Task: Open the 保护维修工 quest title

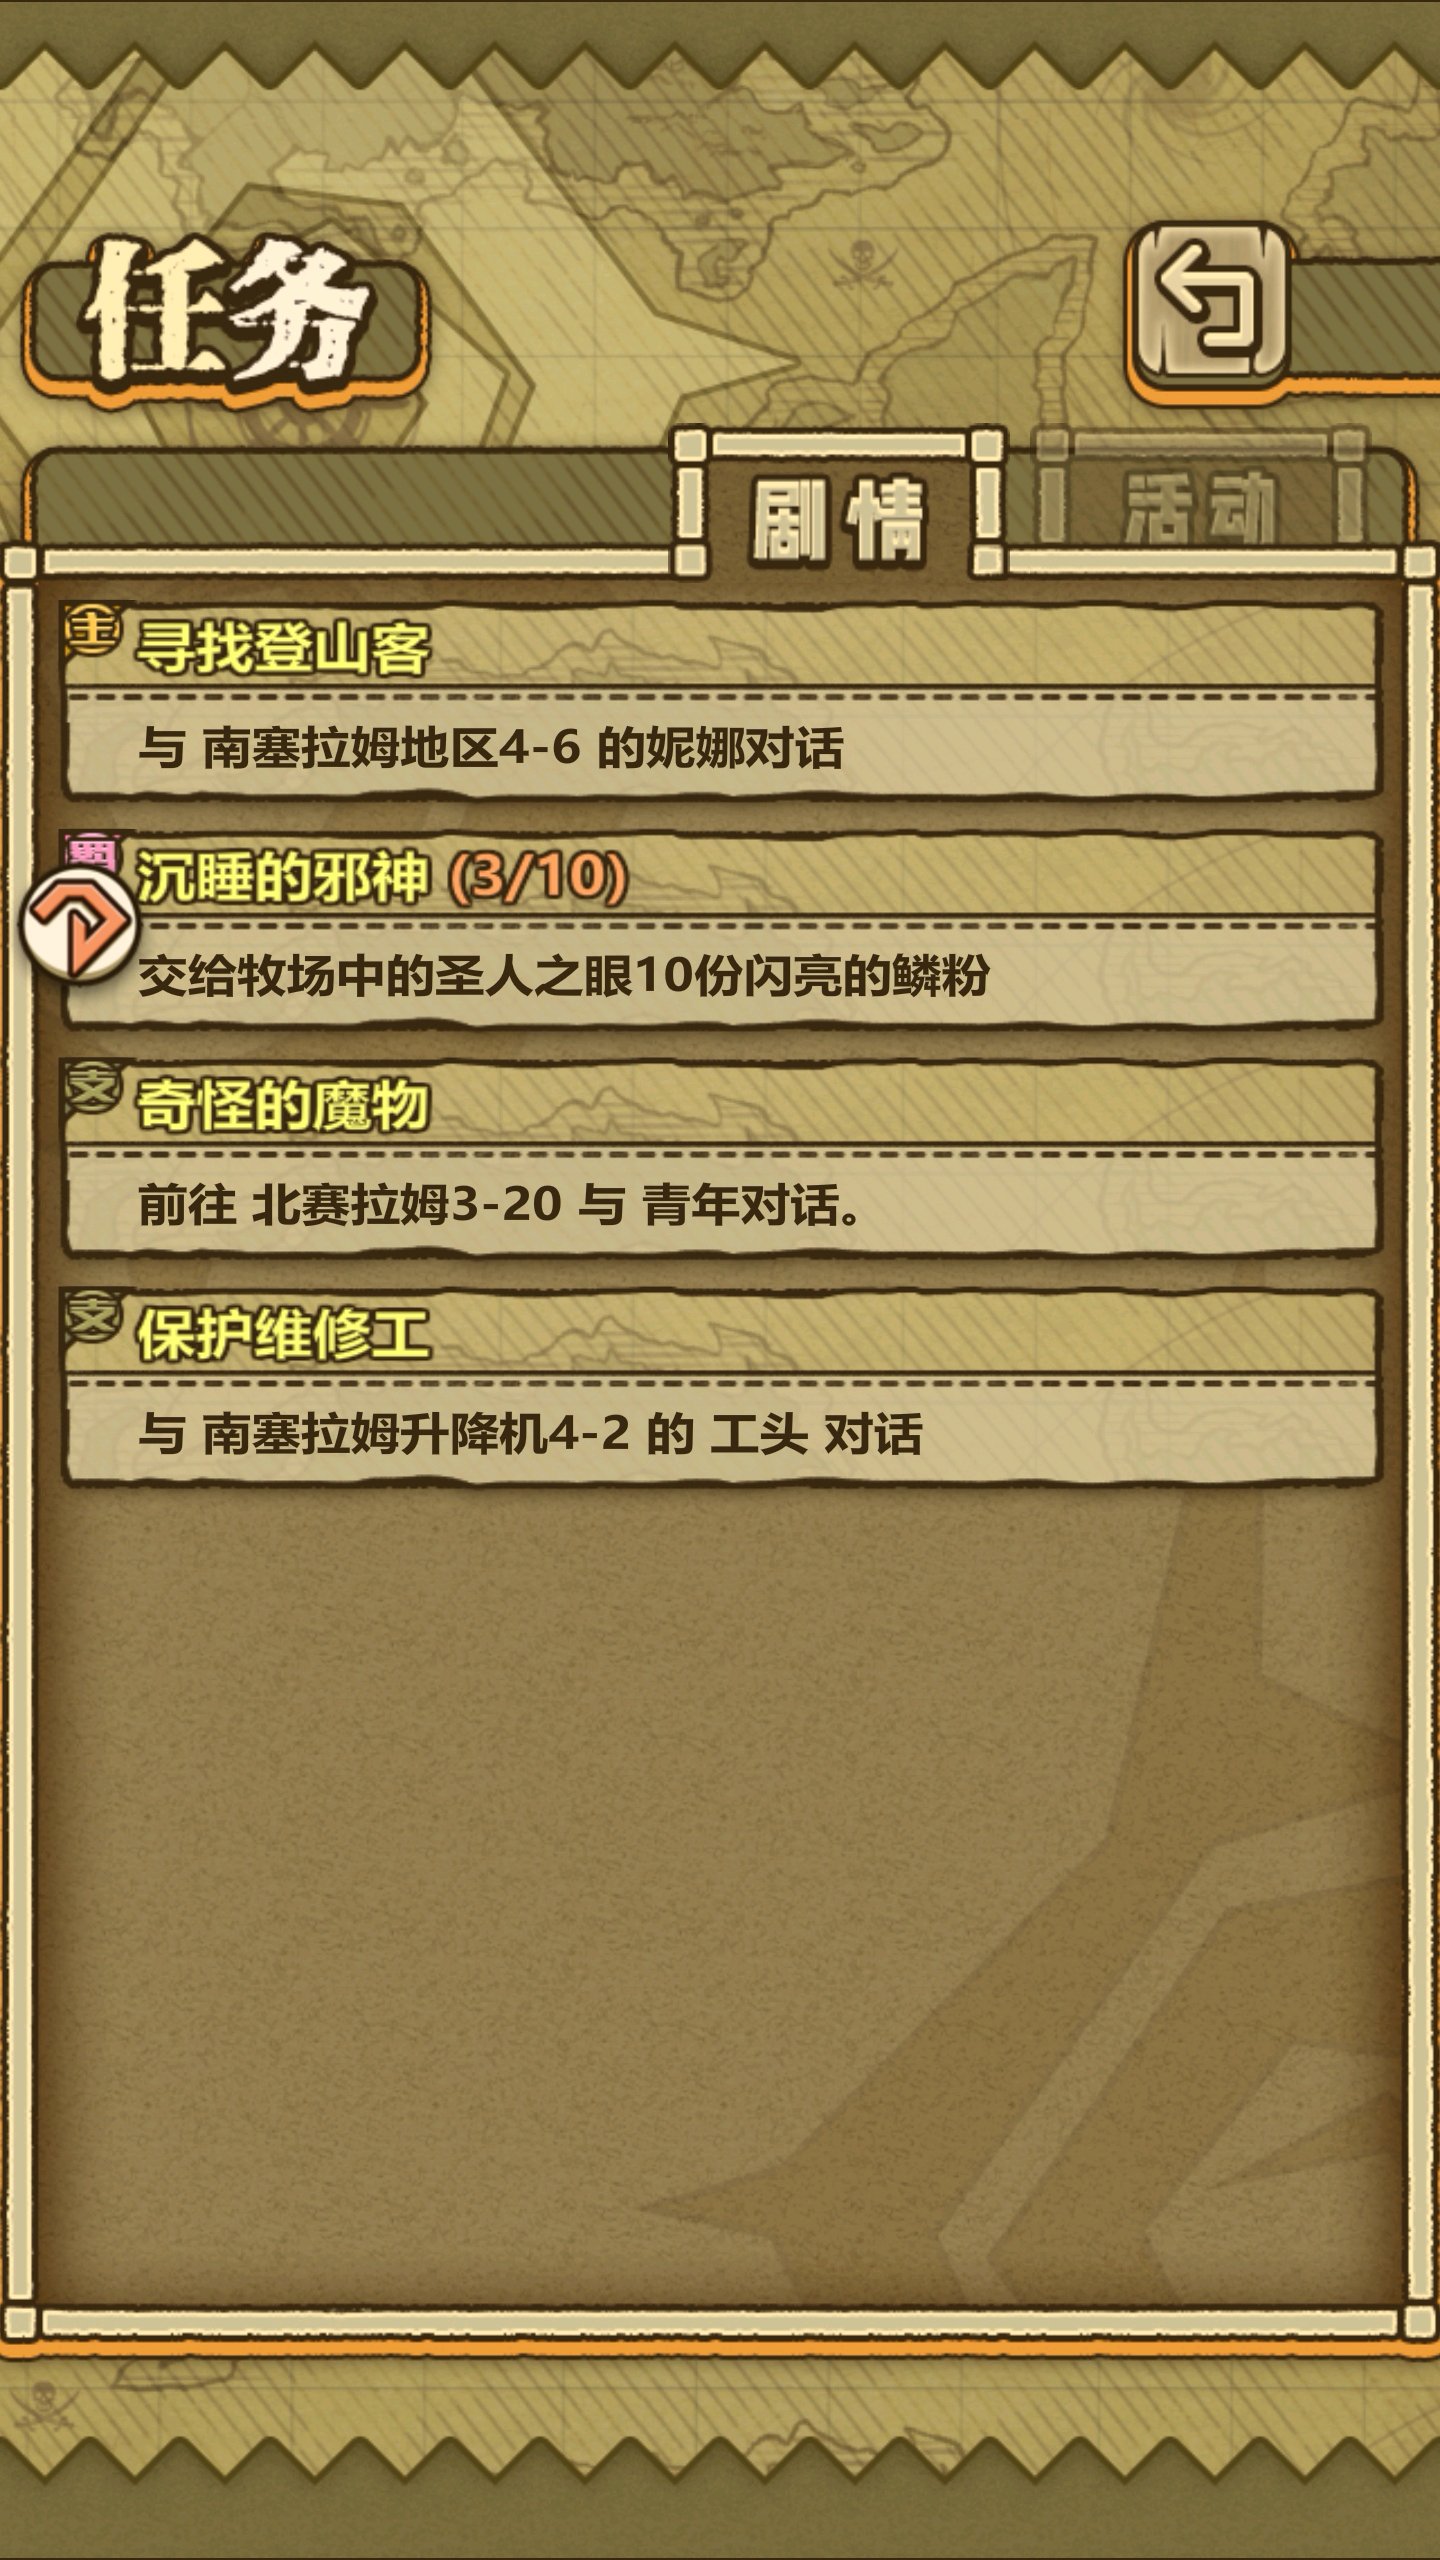Action: 284,1333
